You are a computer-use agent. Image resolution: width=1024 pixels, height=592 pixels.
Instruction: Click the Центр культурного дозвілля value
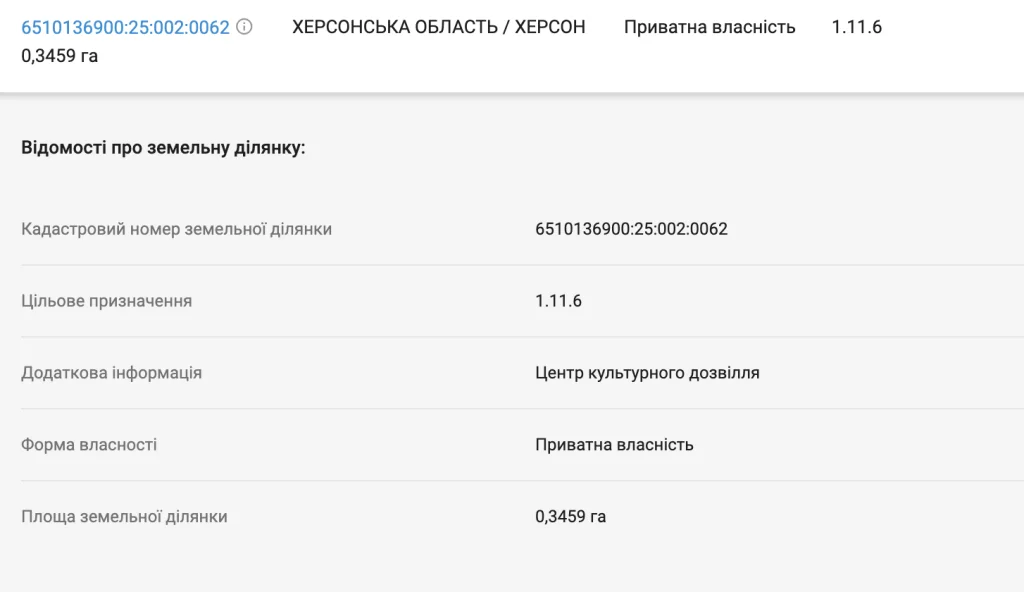[647, 373]
